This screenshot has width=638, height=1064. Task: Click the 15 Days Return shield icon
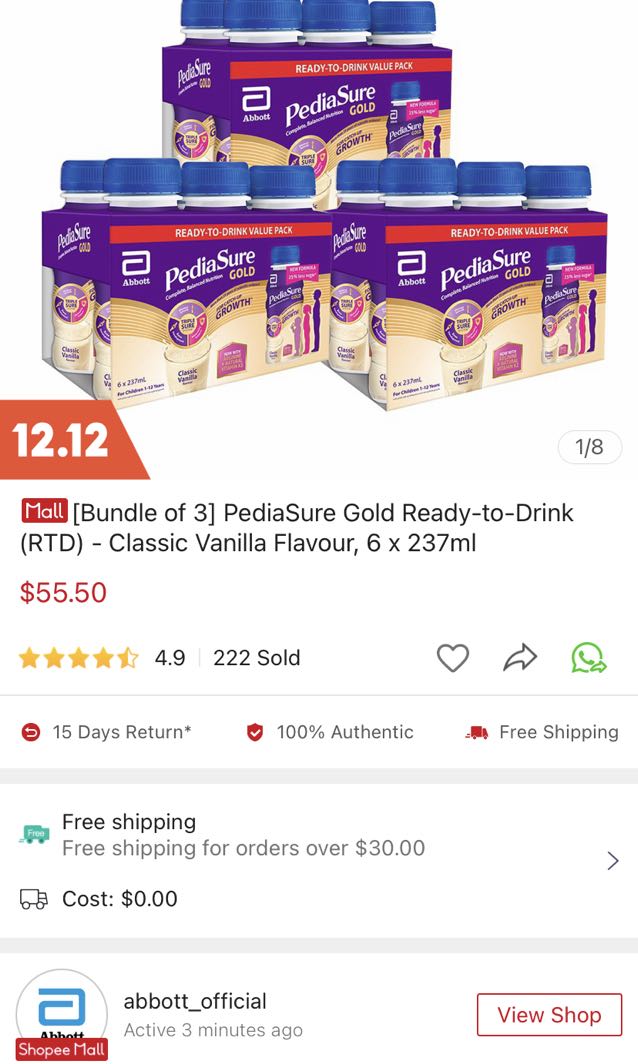point(28,732)
